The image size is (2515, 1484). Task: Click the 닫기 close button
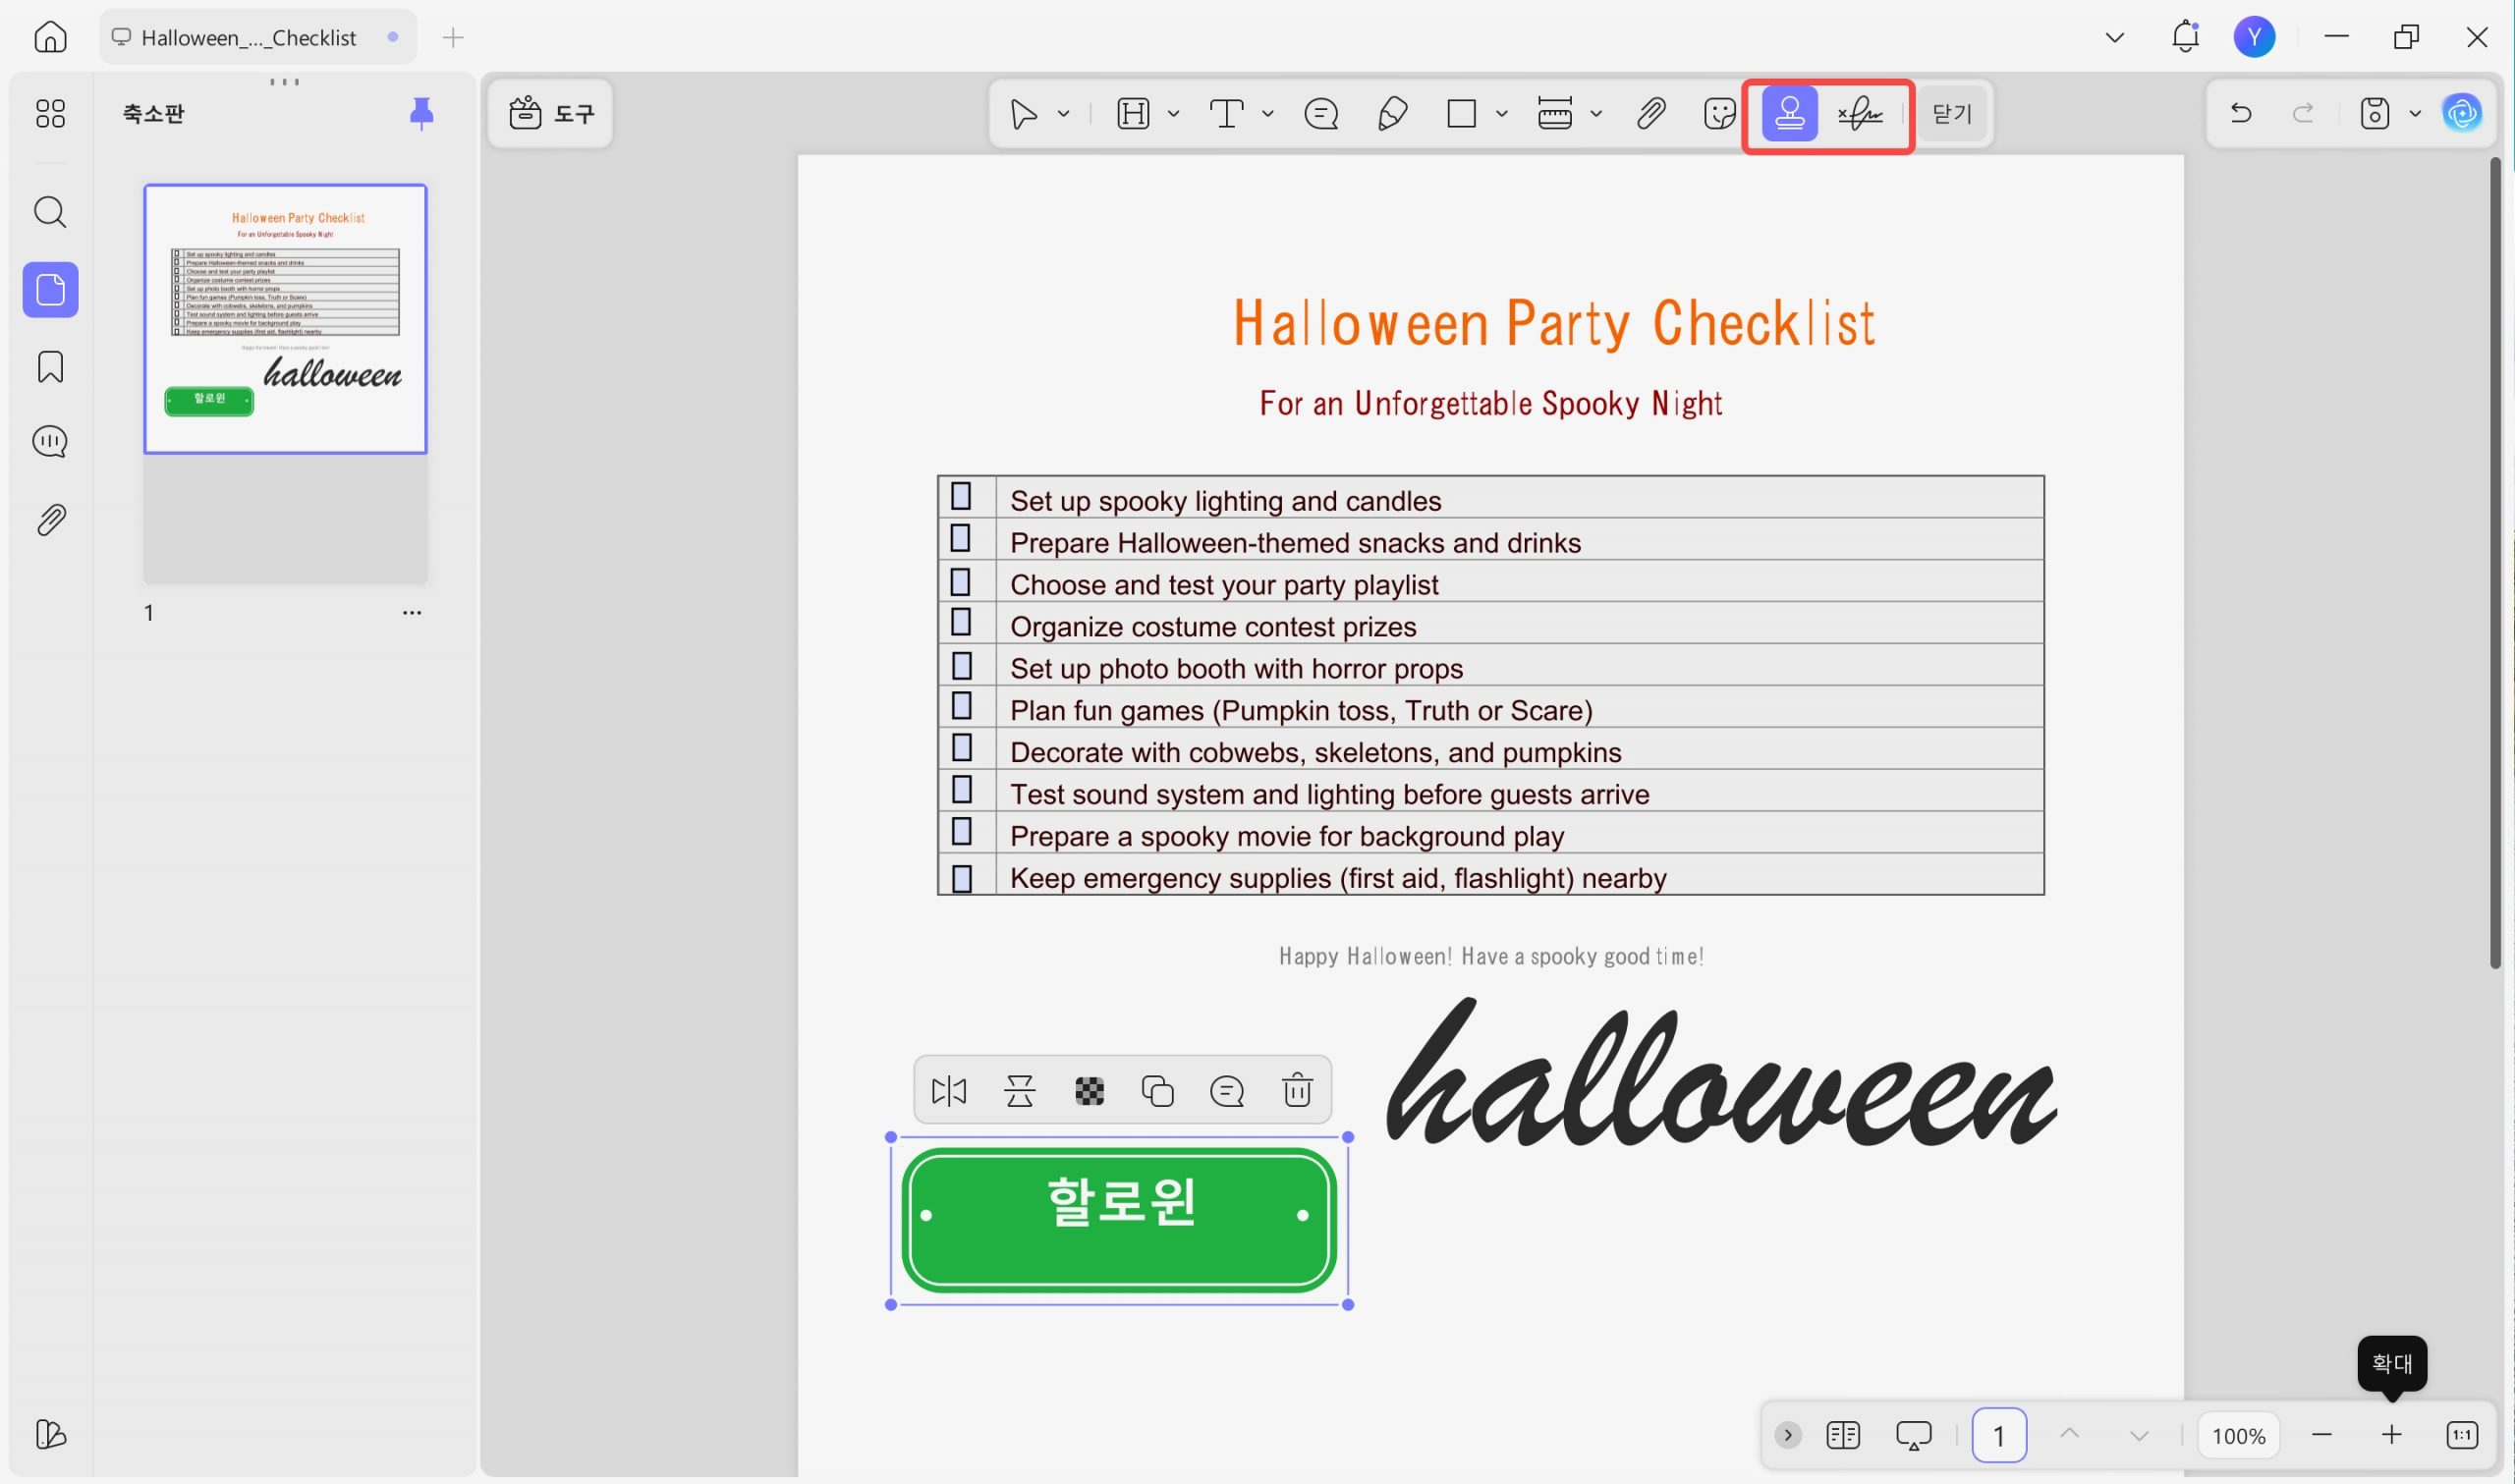pyautogui.click(x=1951, y=114)
